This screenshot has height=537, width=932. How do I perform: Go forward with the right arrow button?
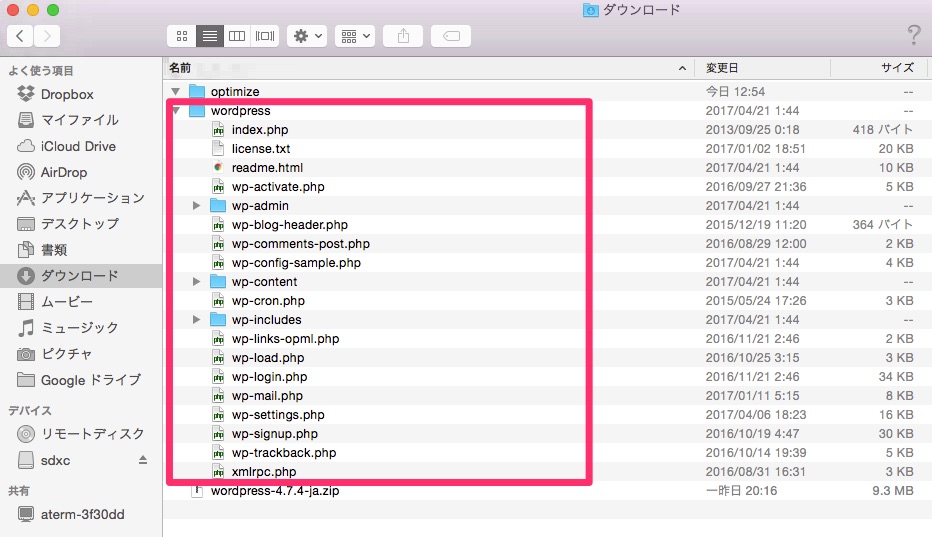click(x=46, y=36)
